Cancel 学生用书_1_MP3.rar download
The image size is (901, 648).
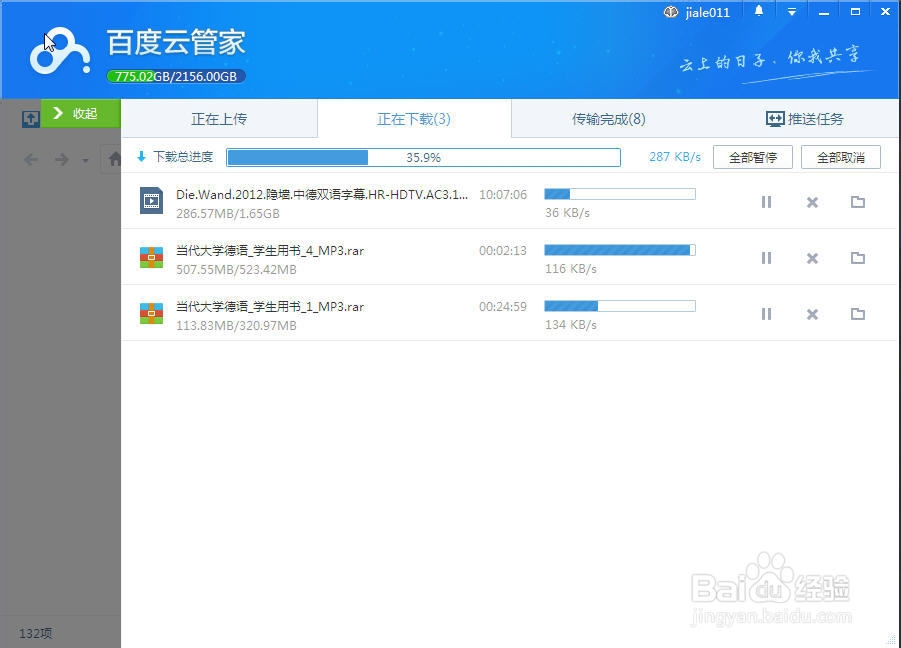(x=812, y=314)
